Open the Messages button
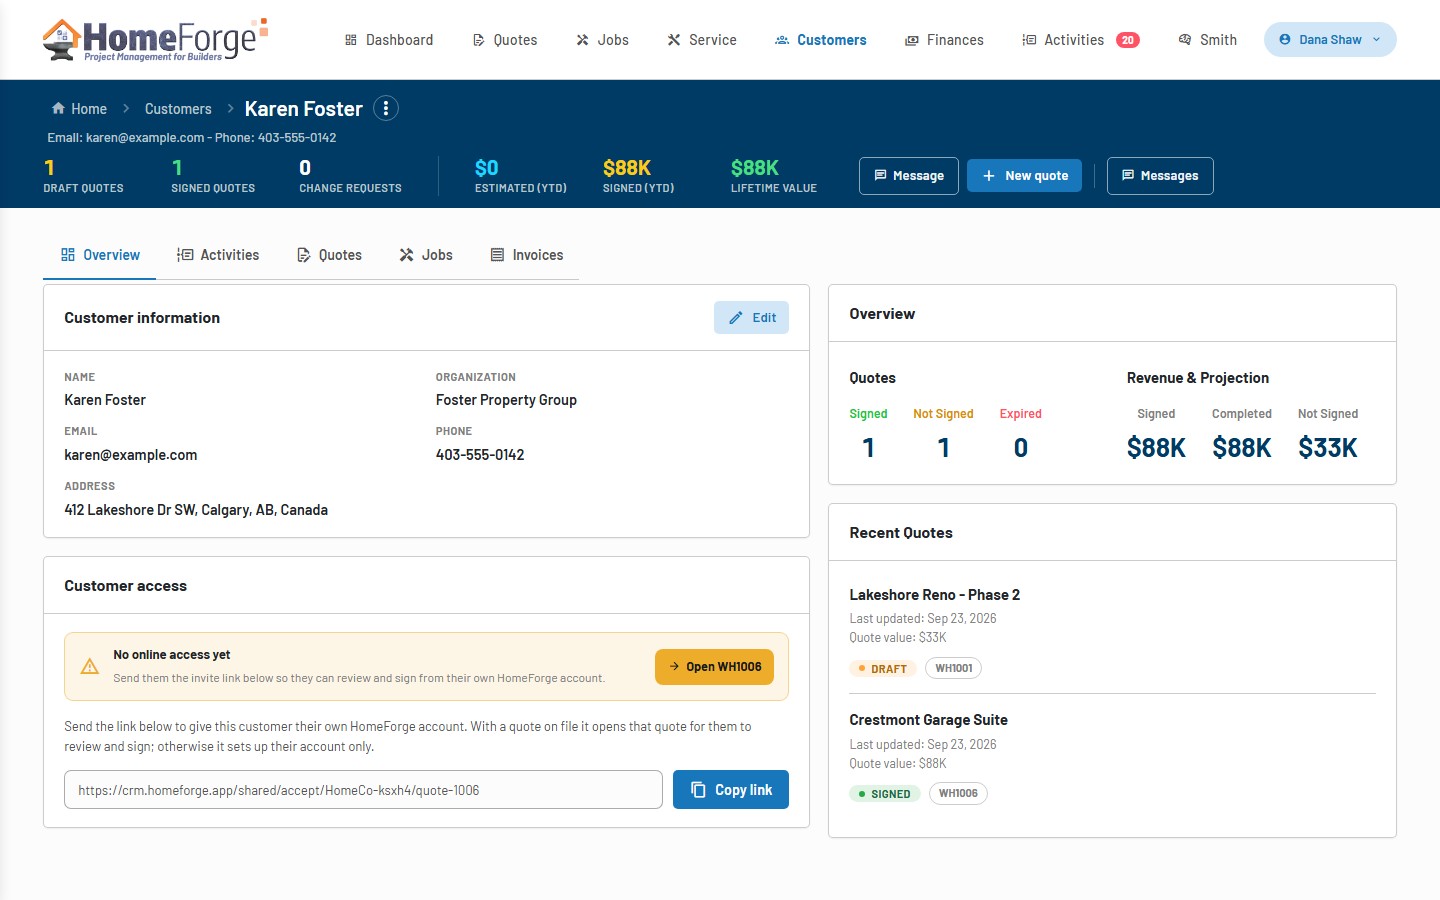 1160,176
